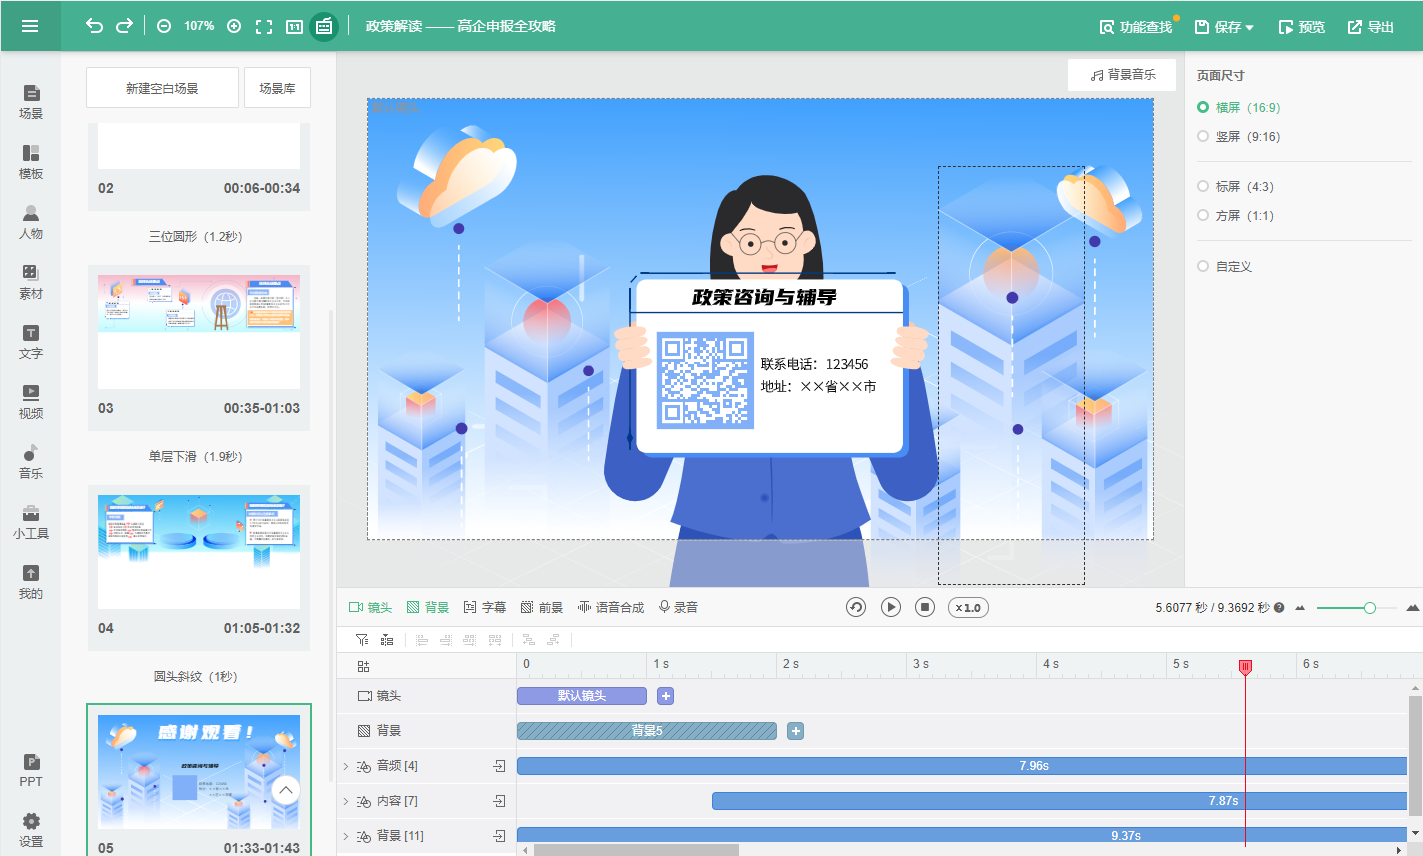The image size is (1423, 856).
Task: Expand the 音频 [4] track group
Action: [x=346, y=766]
